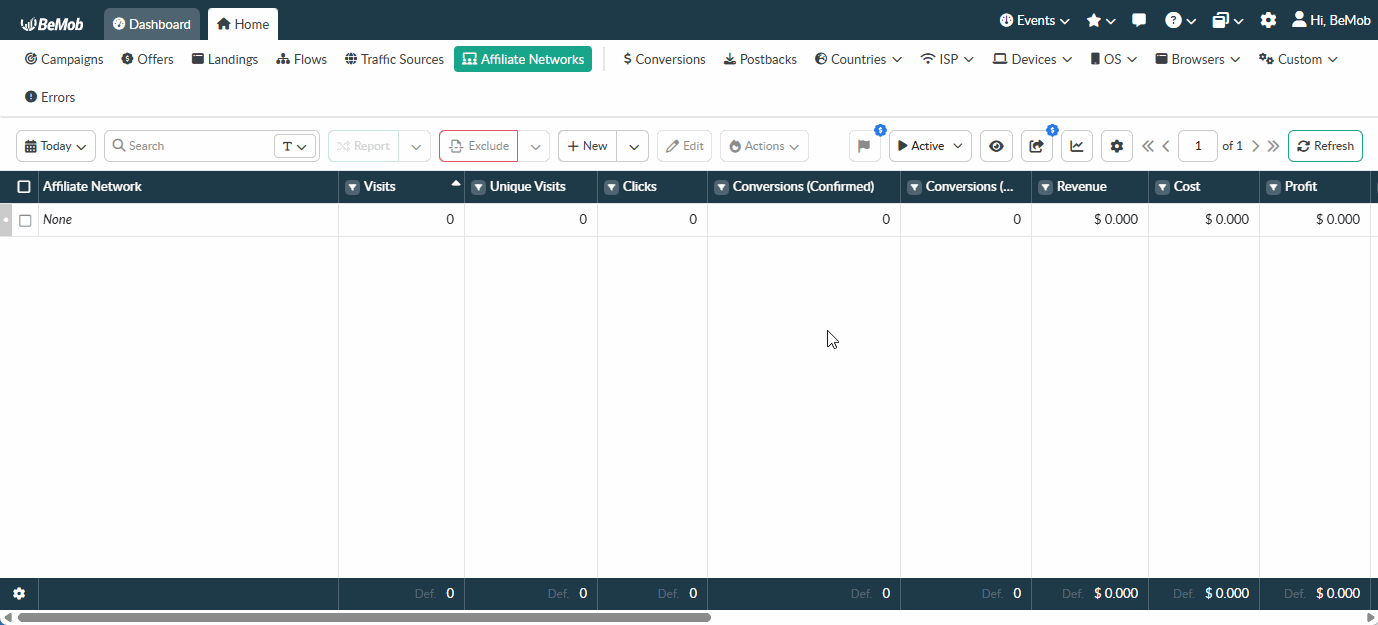
Task: Click the Edit button
Action: [684, 146]
